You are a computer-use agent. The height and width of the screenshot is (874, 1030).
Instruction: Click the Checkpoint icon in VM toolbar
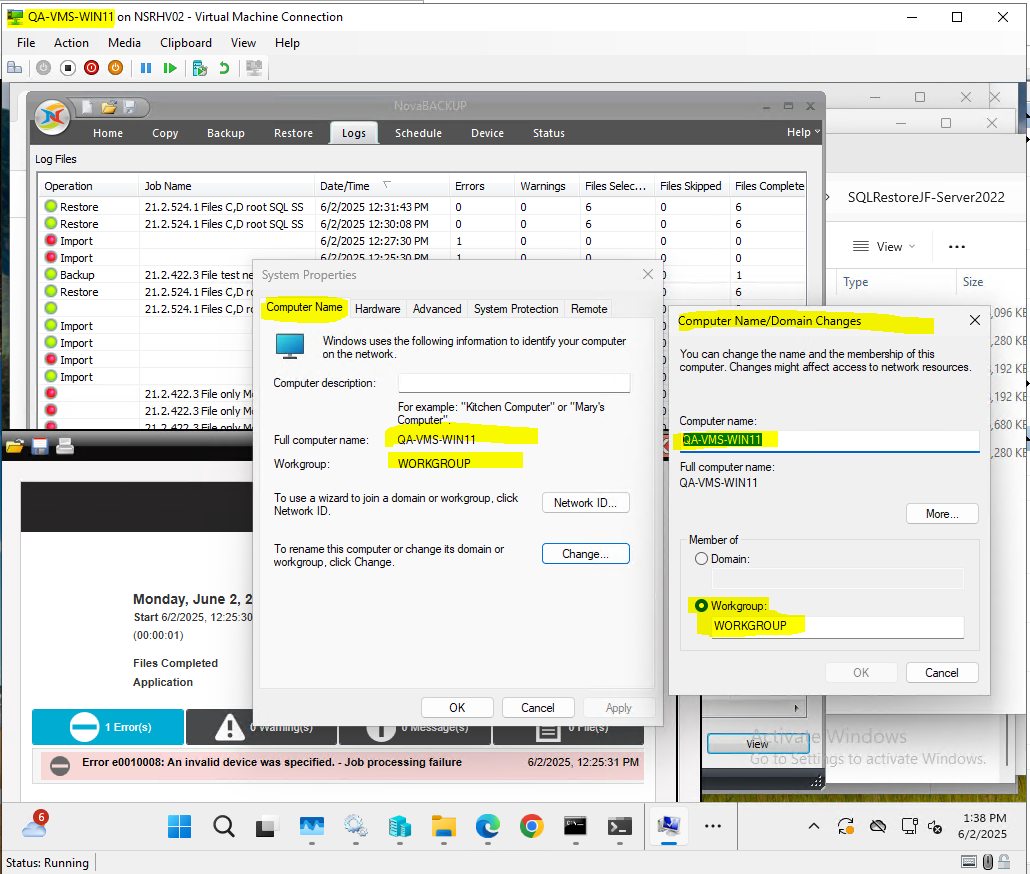(x=200, y=68)
